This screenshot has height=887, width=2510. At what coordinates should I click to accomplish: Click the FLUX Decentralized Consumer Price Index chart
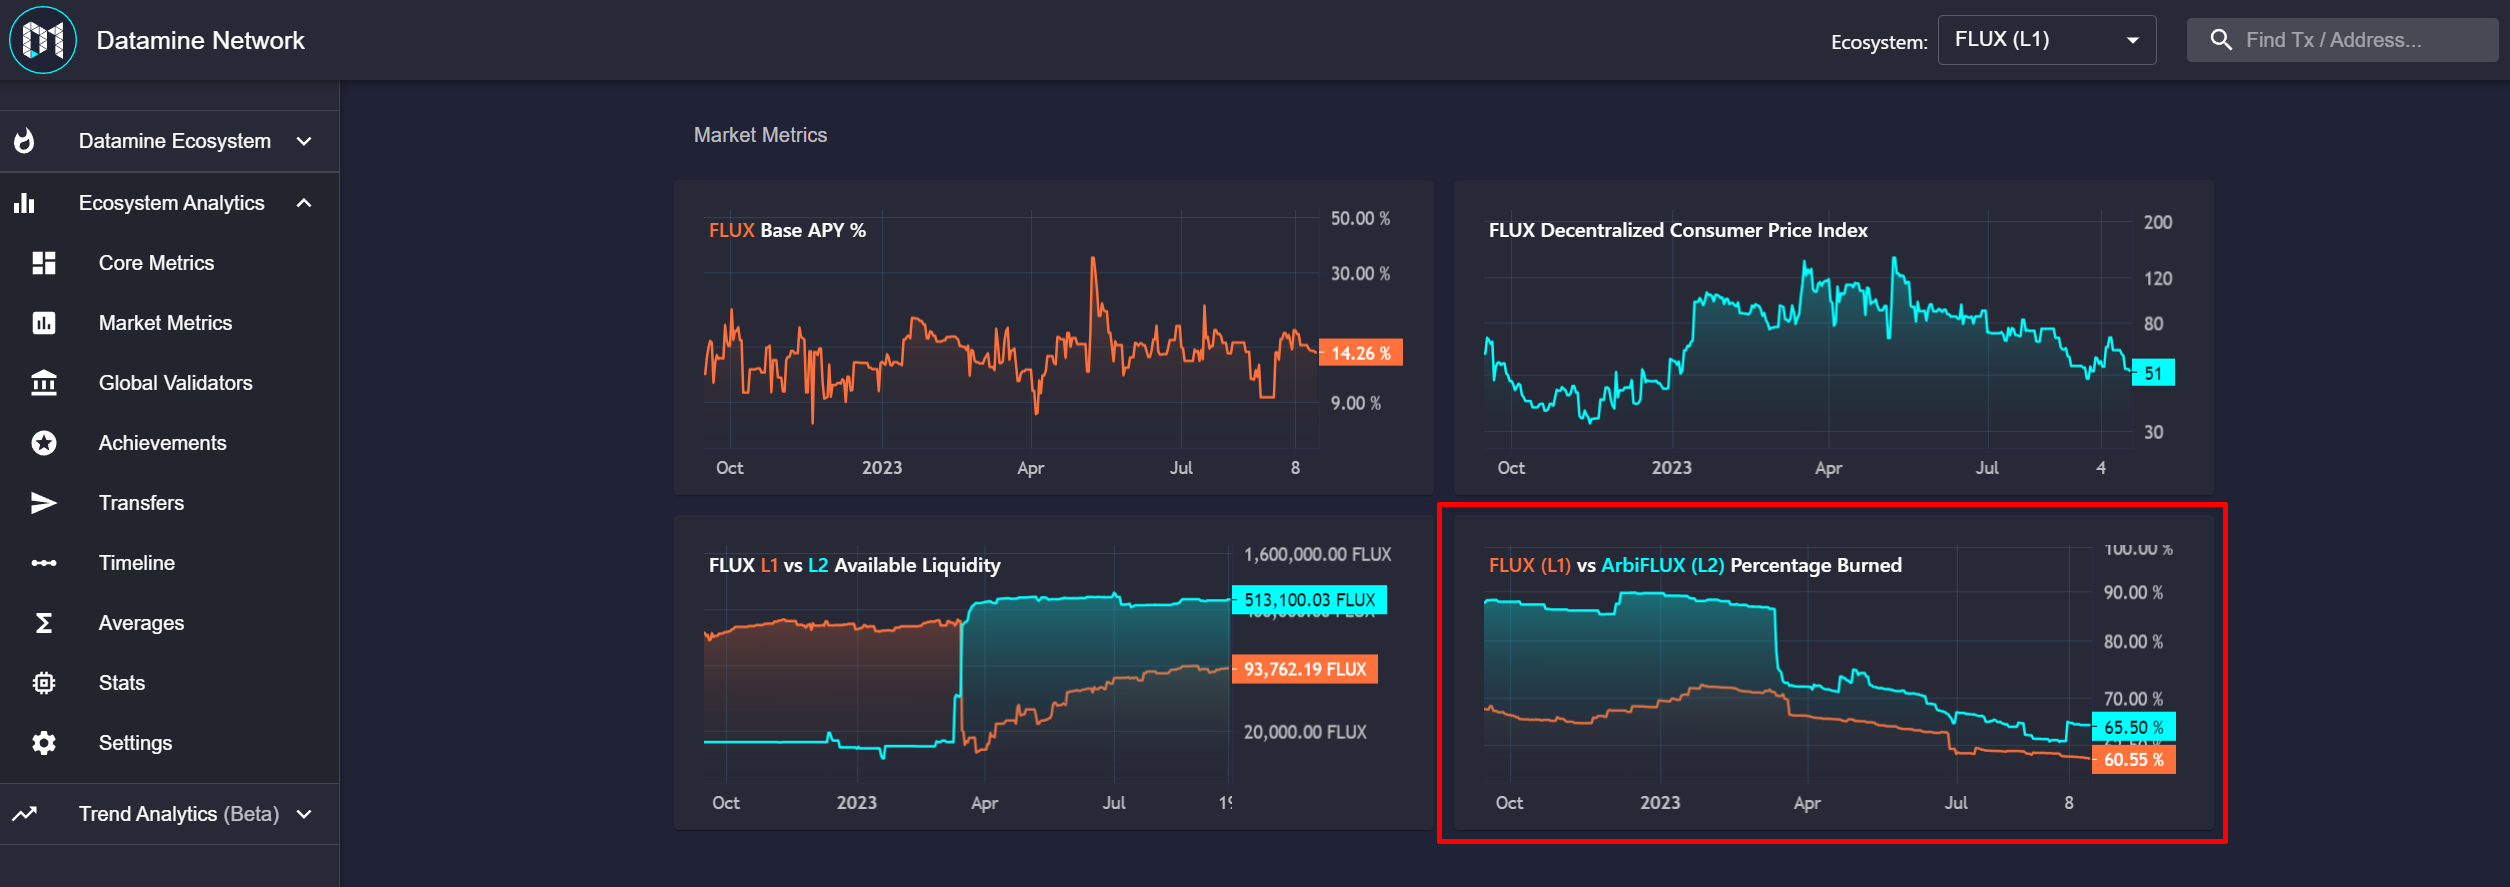pos(1832,337)
